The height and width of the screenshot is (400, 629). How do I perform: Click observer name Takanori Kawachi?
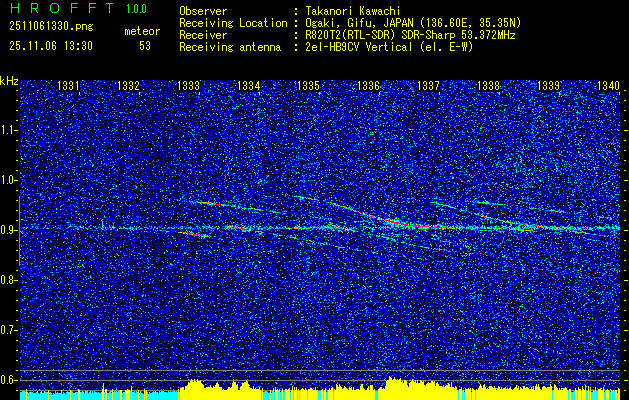(x=352, y=11)
